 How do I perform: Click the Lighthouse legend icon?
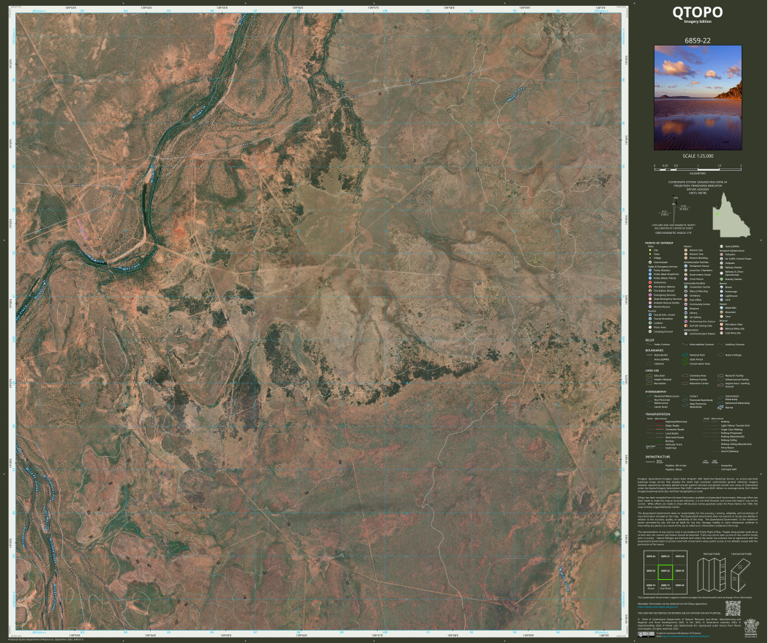click(x=721, y=296)
